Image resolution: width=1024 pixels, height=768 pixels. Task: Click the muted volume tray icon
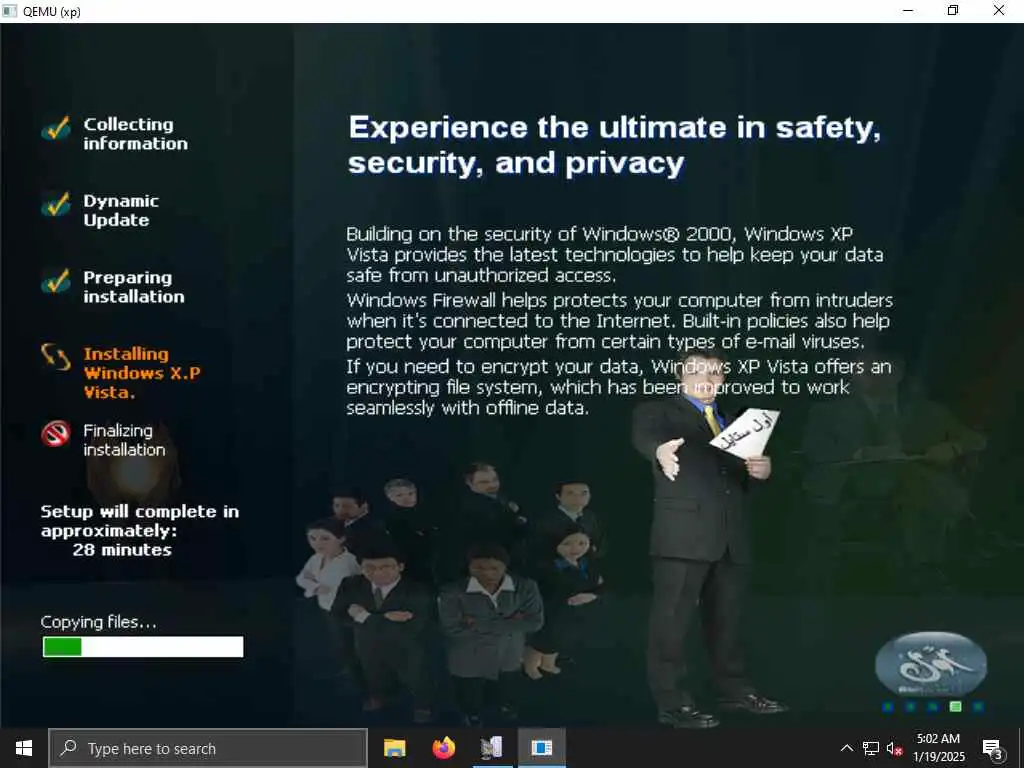895,748
